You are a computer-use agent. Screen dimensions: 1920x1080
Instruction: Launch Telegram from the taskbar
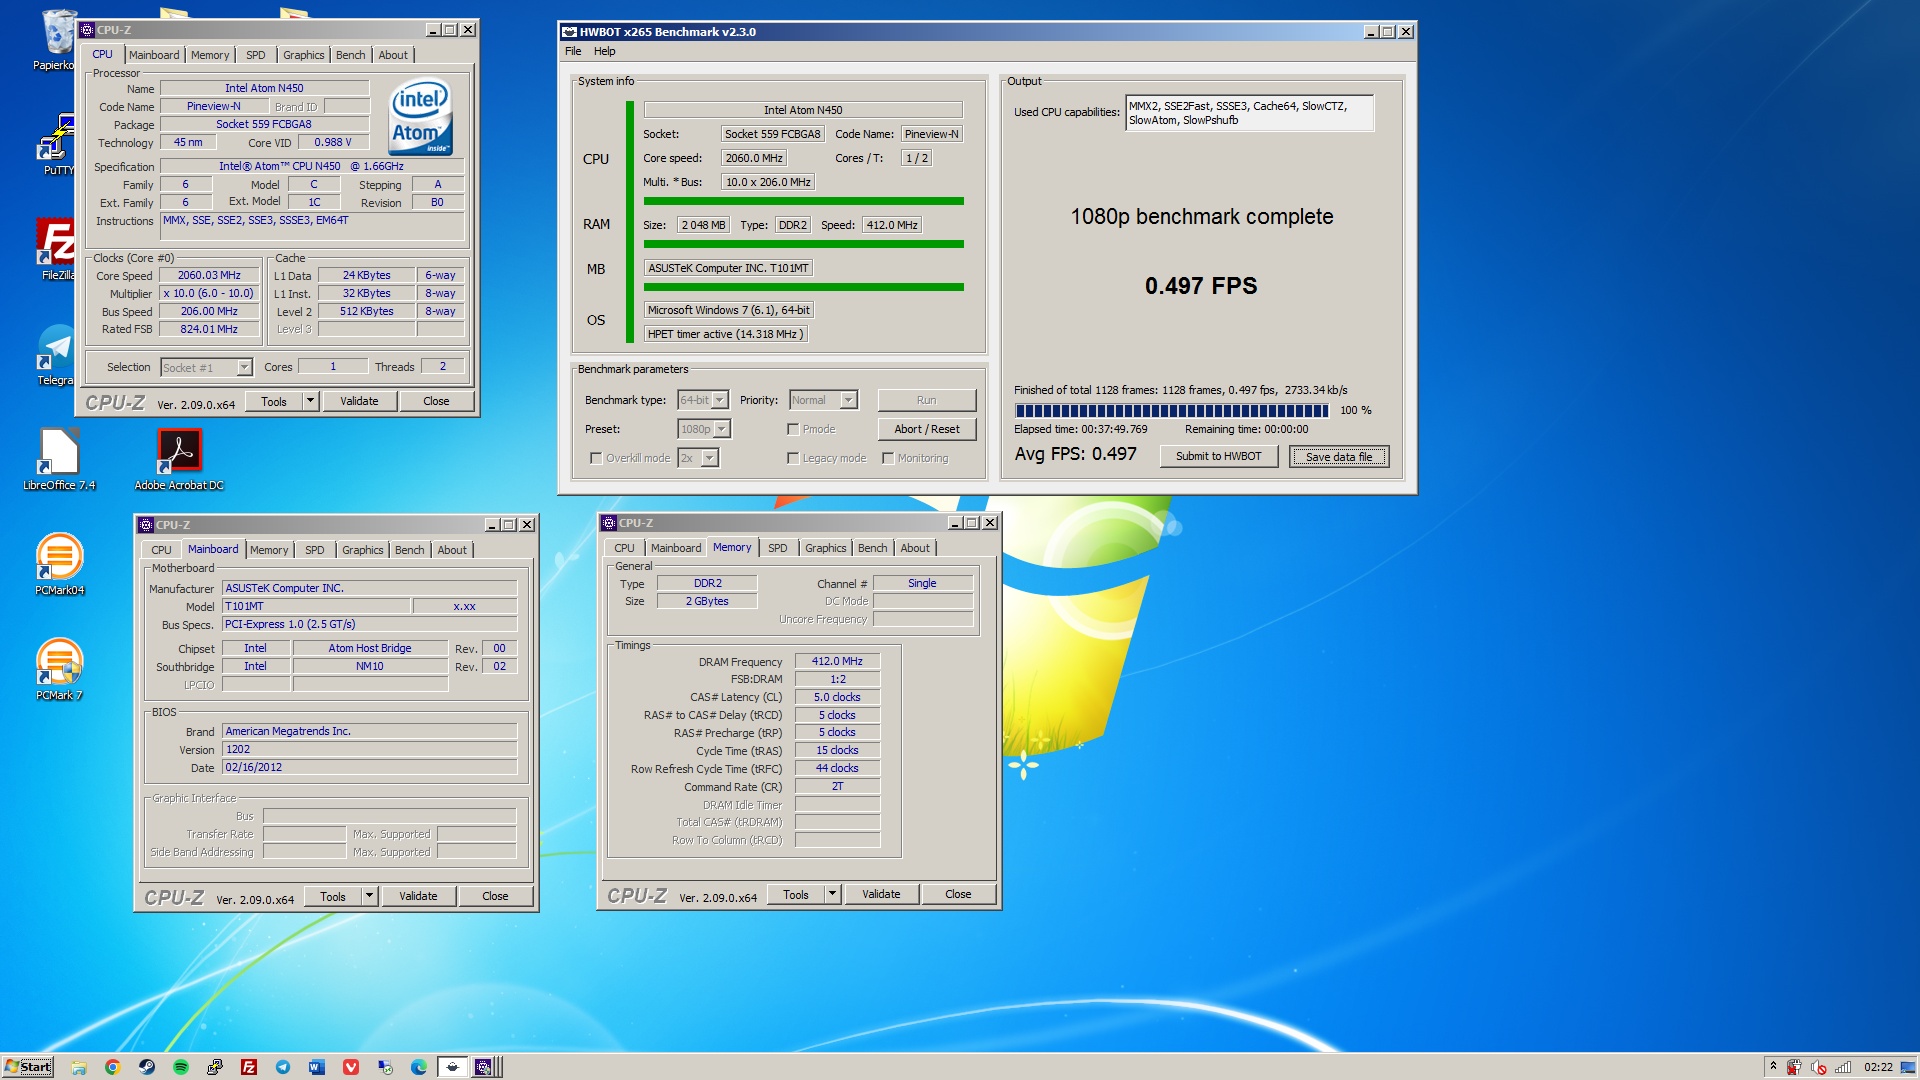(282, 1067)
